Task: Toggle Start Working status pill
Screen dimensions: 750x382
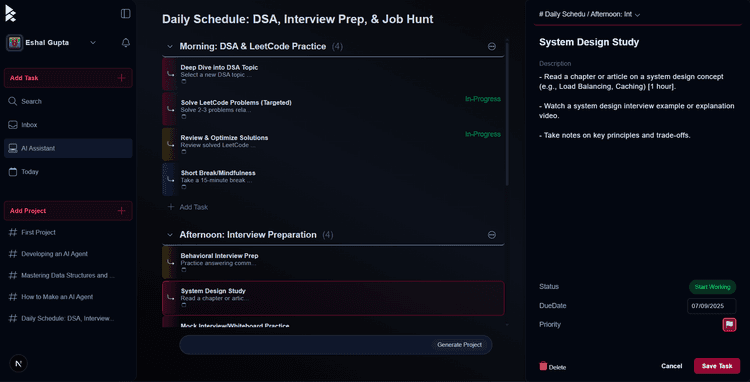Action: tap(712, 287)
